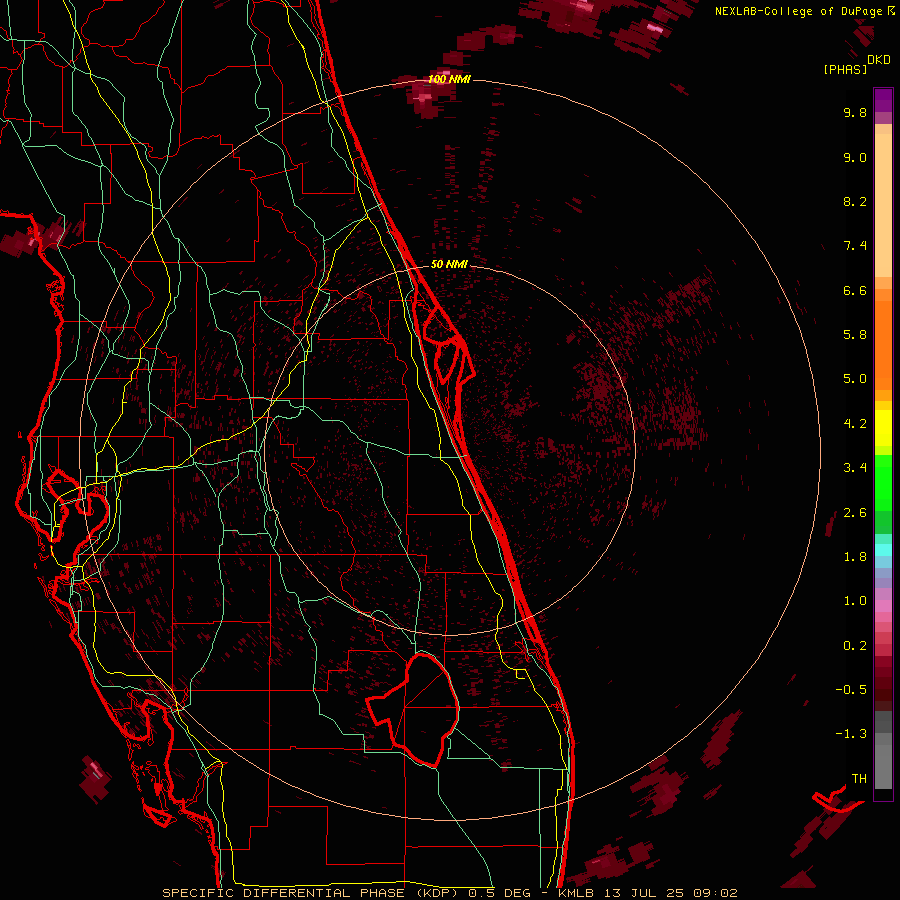This screenshot has width=900, height=900.
Task: Click the TH label on the color scale
Action: 859,779
